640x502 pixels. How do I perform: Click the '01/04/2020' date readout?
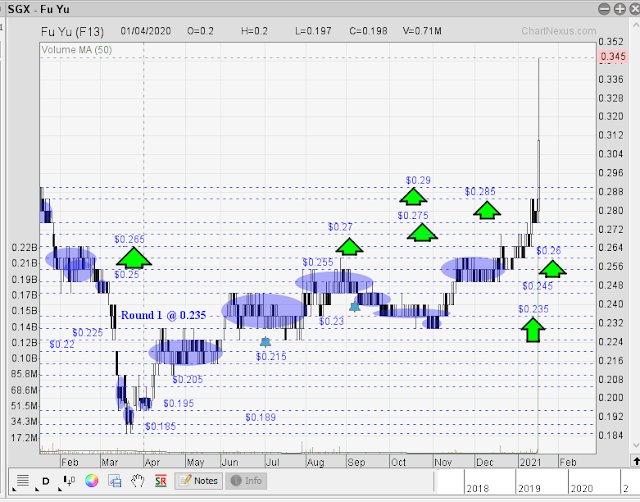[x=146, y=31]
